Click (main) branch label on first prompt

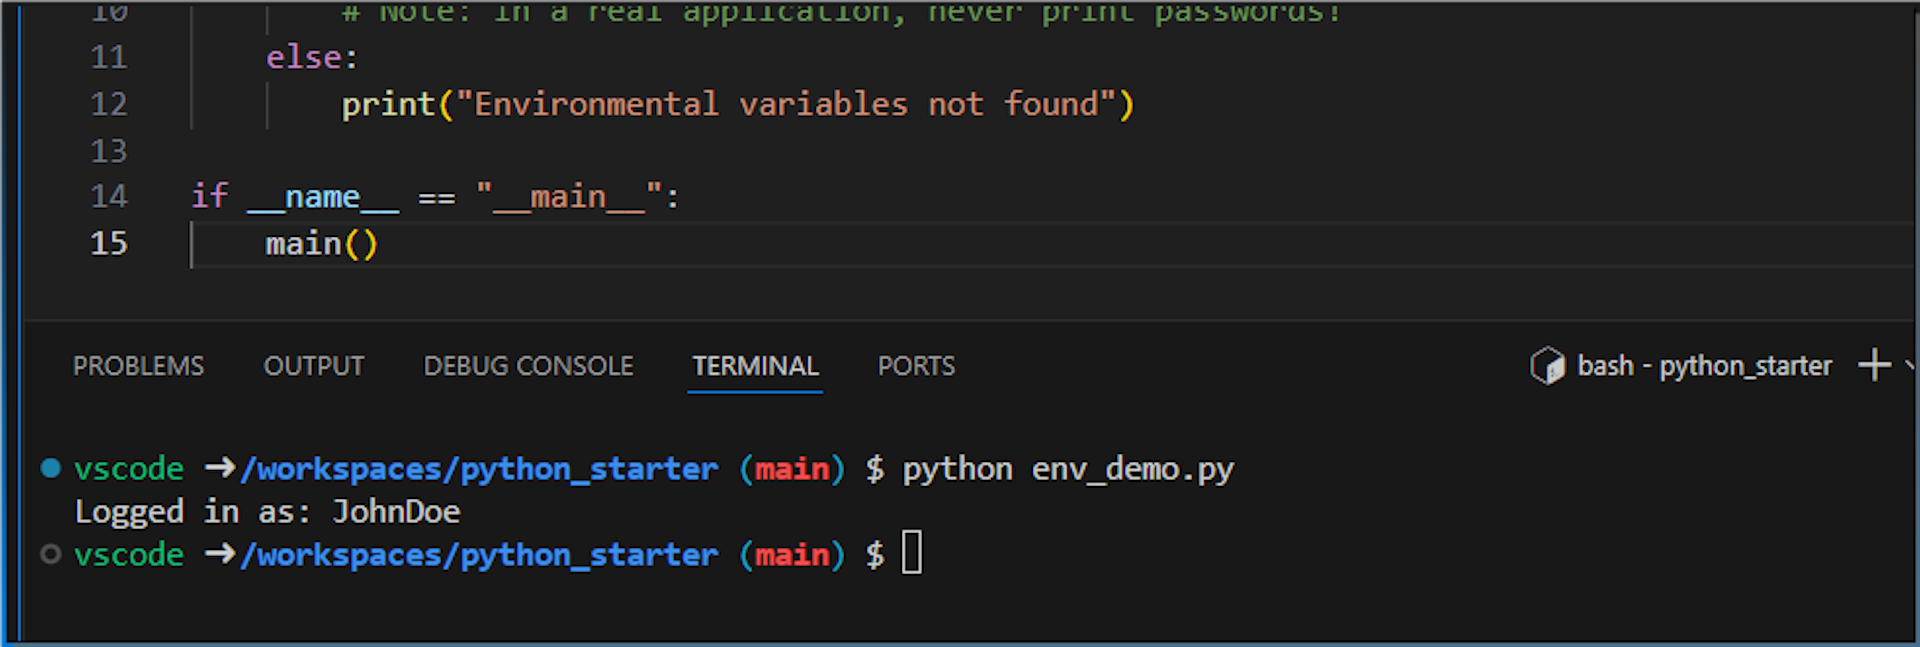(792, 469)
